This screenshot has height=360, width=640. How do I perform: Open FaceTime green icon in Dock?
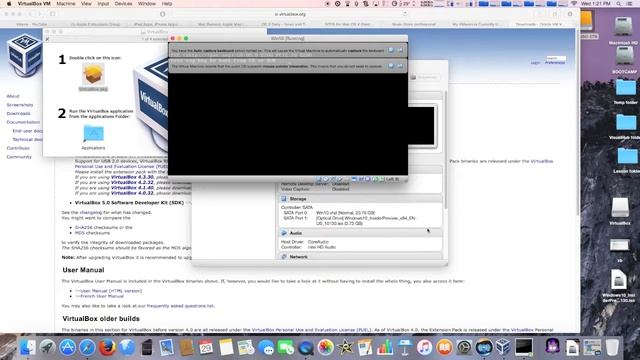286,348
